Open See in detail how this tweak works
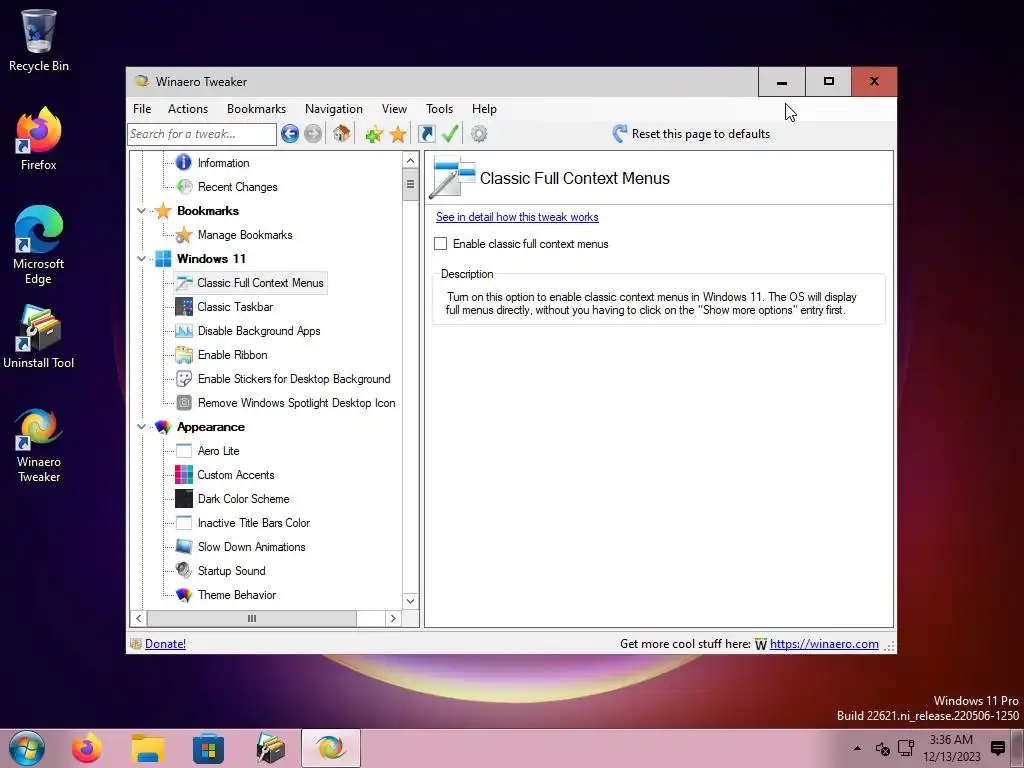Viewport: 1024px width, 768px height. (x=517, y=217)
